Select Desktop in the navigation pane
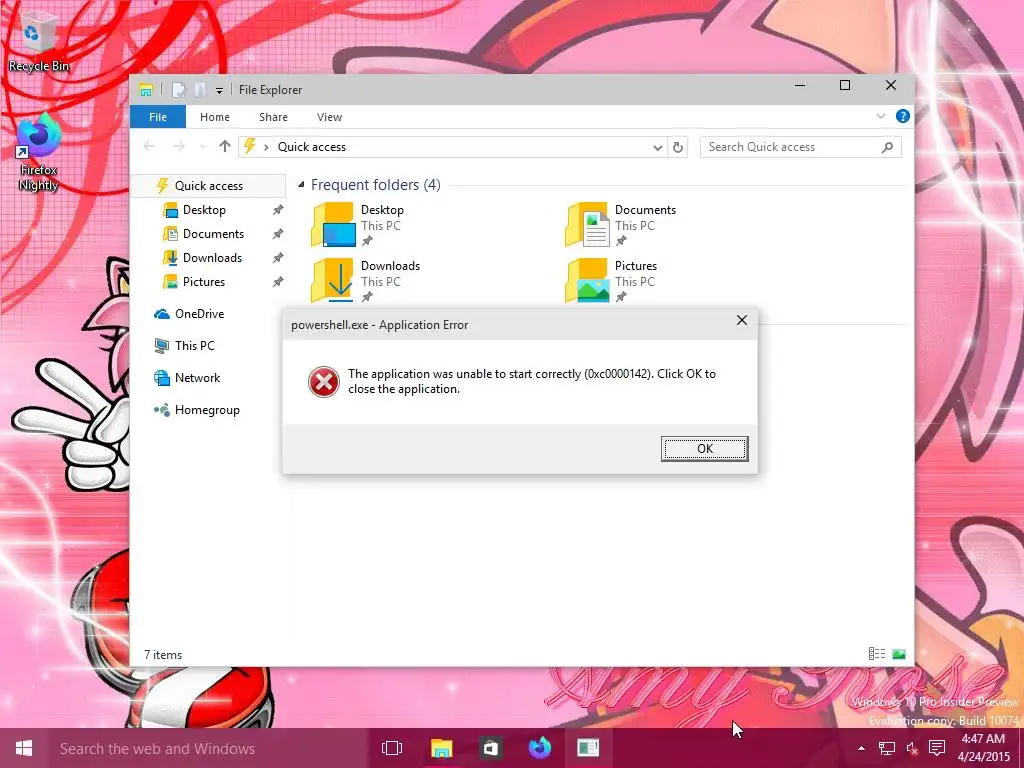The width and height of the screenshot is (1024, 768). pos(204,210)
